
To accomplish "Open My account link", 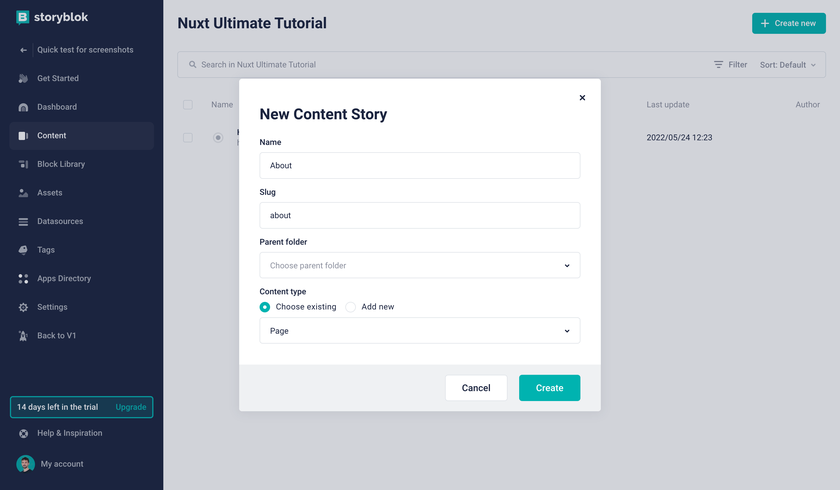I will (x=62, y=464).
